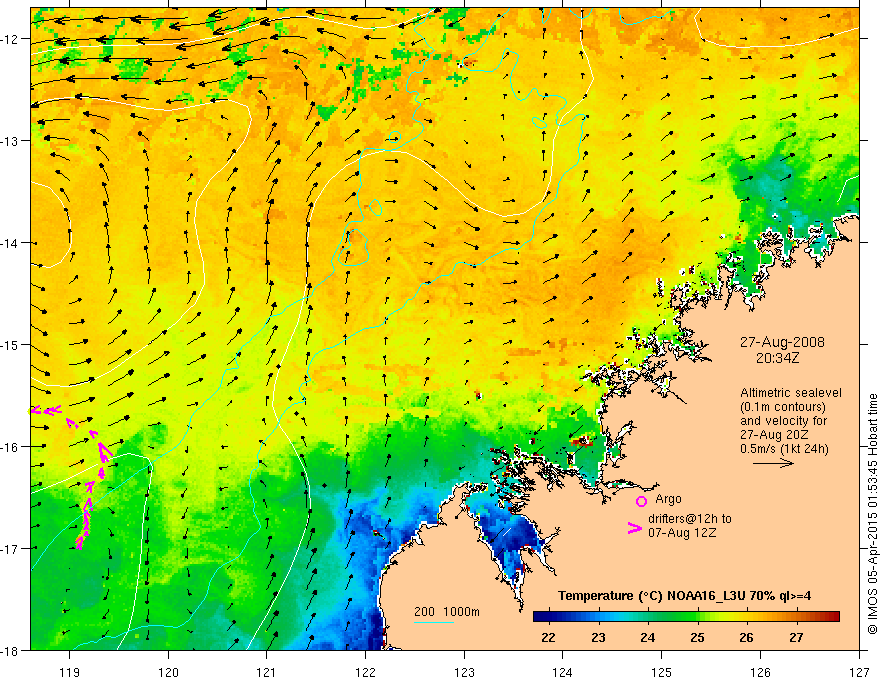Click the 'Temperature (°C) NOAA16_L3U 70% ql>=4' title

click(684, 596)
